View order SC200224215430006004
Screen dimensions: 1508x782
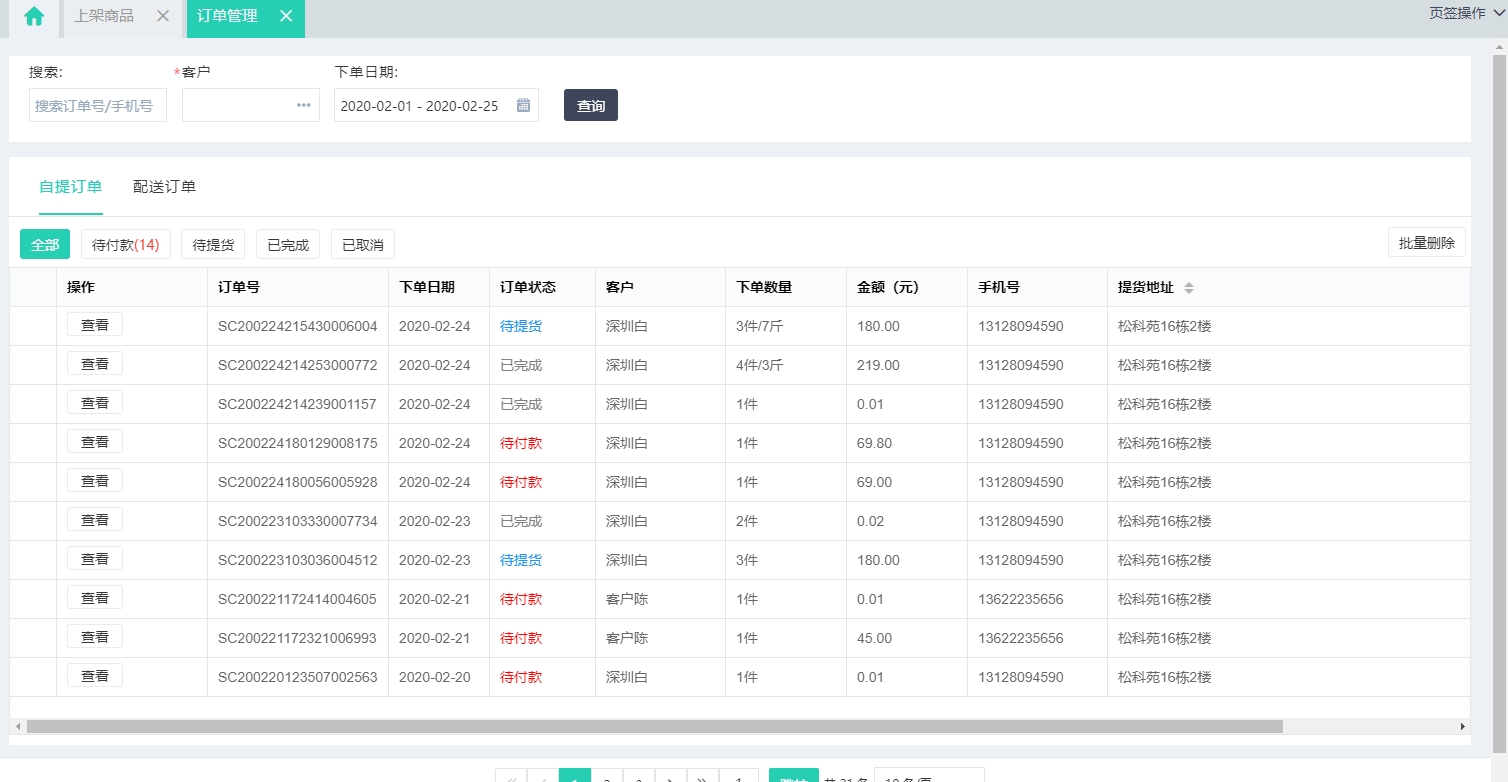click(x=95, y=324)
